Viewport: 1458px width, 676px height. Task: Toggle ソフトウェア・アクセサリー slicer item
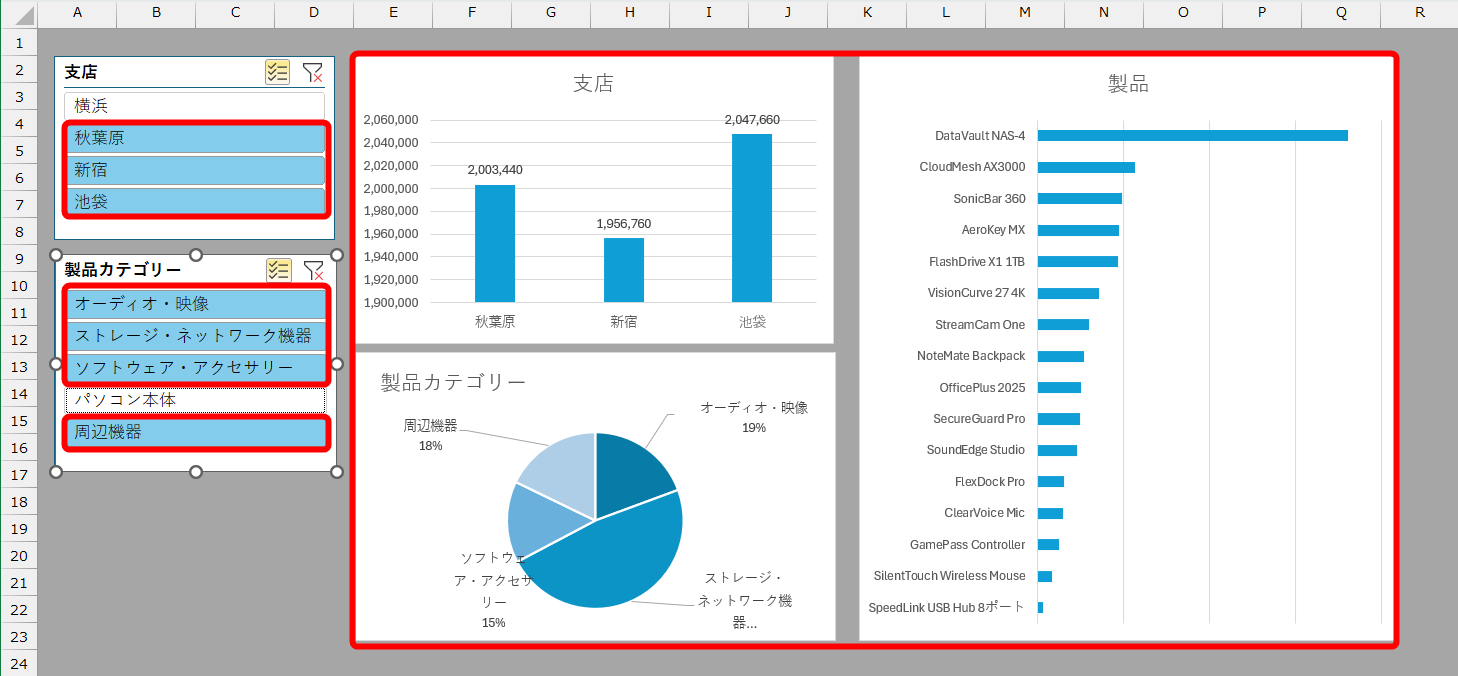tap(196, 368)
